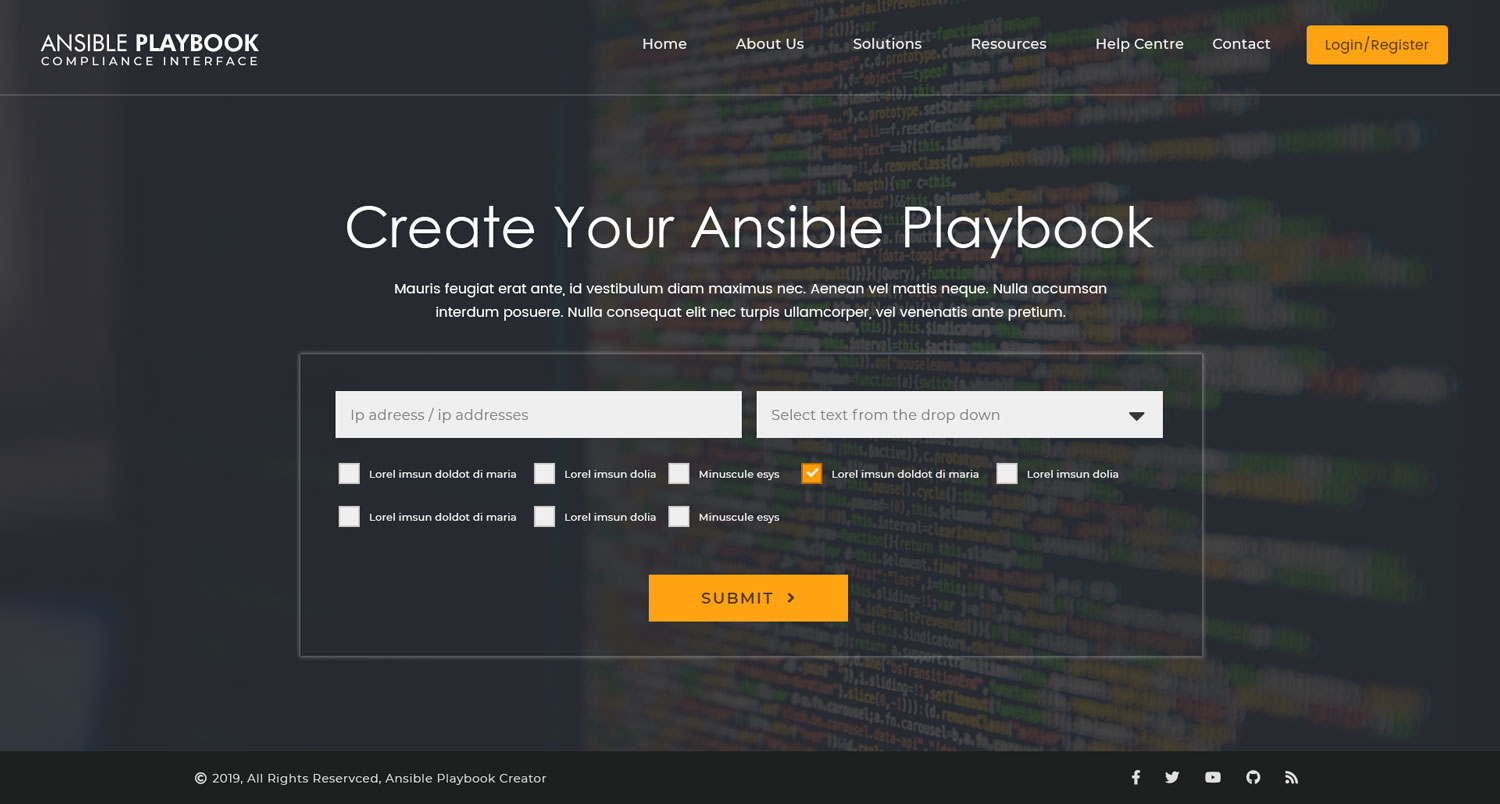1500x804 pixels.
Task: Check first-row first 'Lorel imsun doldot di maria' checkbox
Action: click(x=349, y=474)
